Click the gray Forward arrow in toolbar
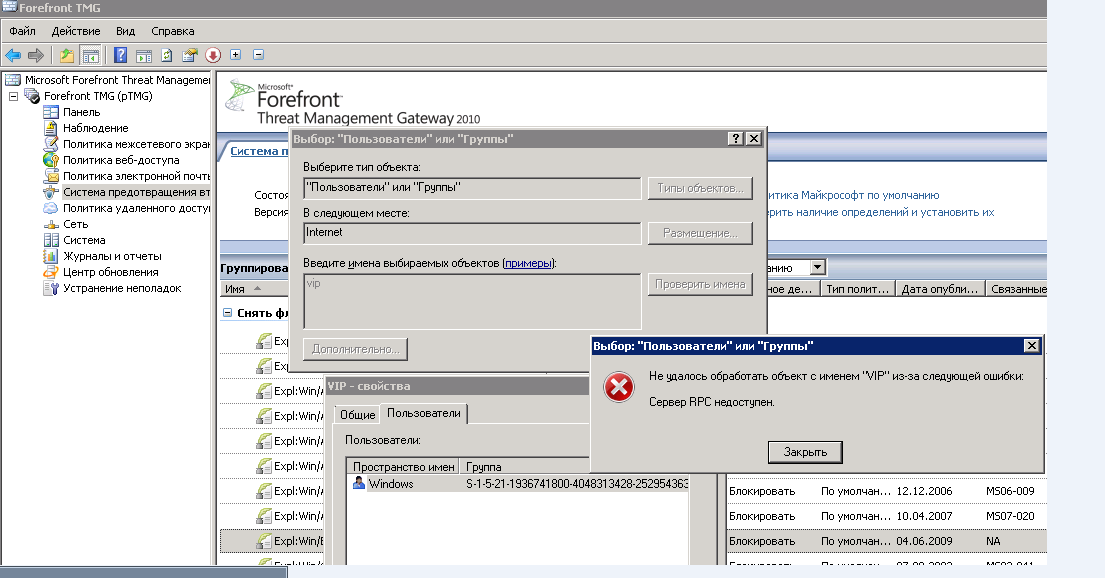 click(x=36, y=55)
